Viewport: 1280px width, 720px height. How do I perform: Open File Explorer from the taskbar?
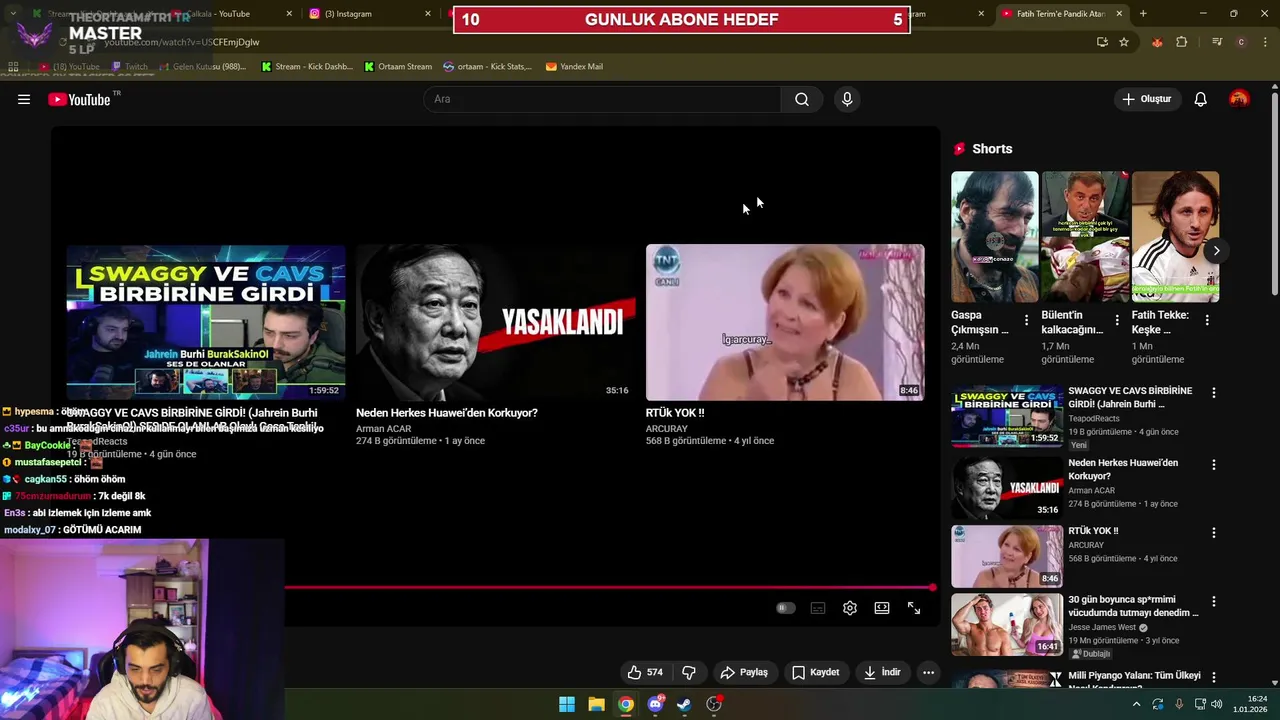click(x=596, y=704)
